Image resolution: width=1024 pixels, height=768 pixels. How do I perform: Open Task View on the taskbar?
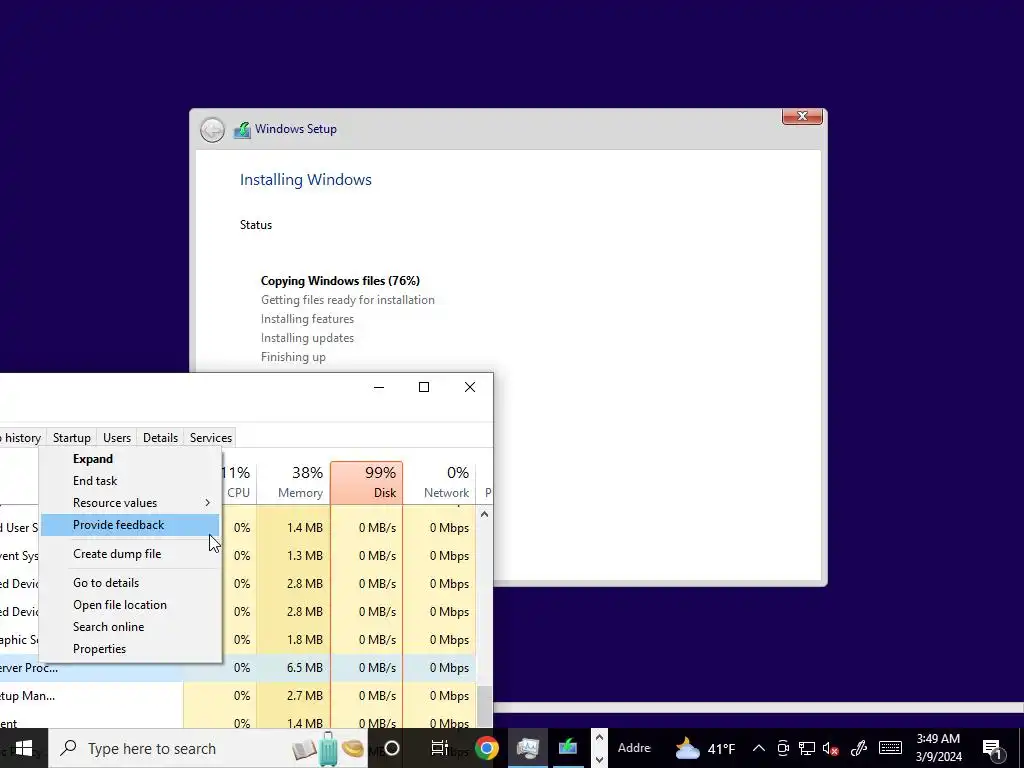[440, 748]
